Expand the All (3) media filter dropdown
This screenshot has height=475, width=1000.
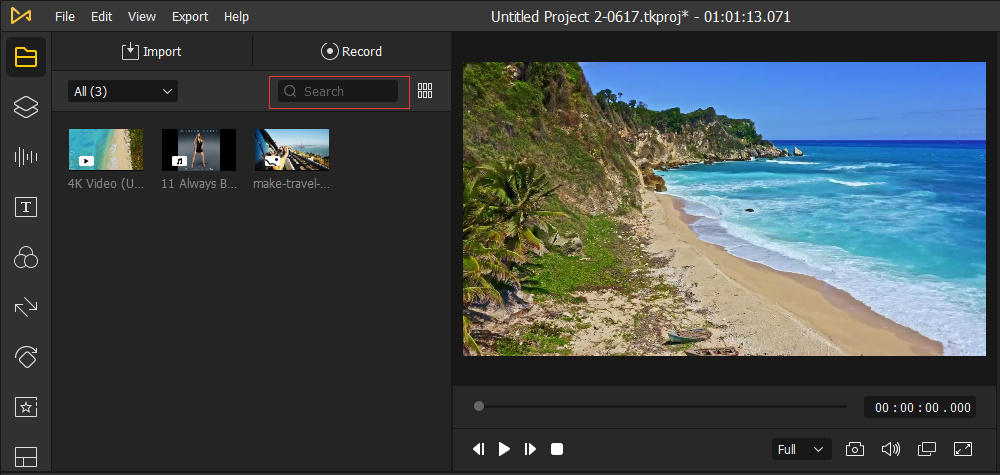(123, 91)
